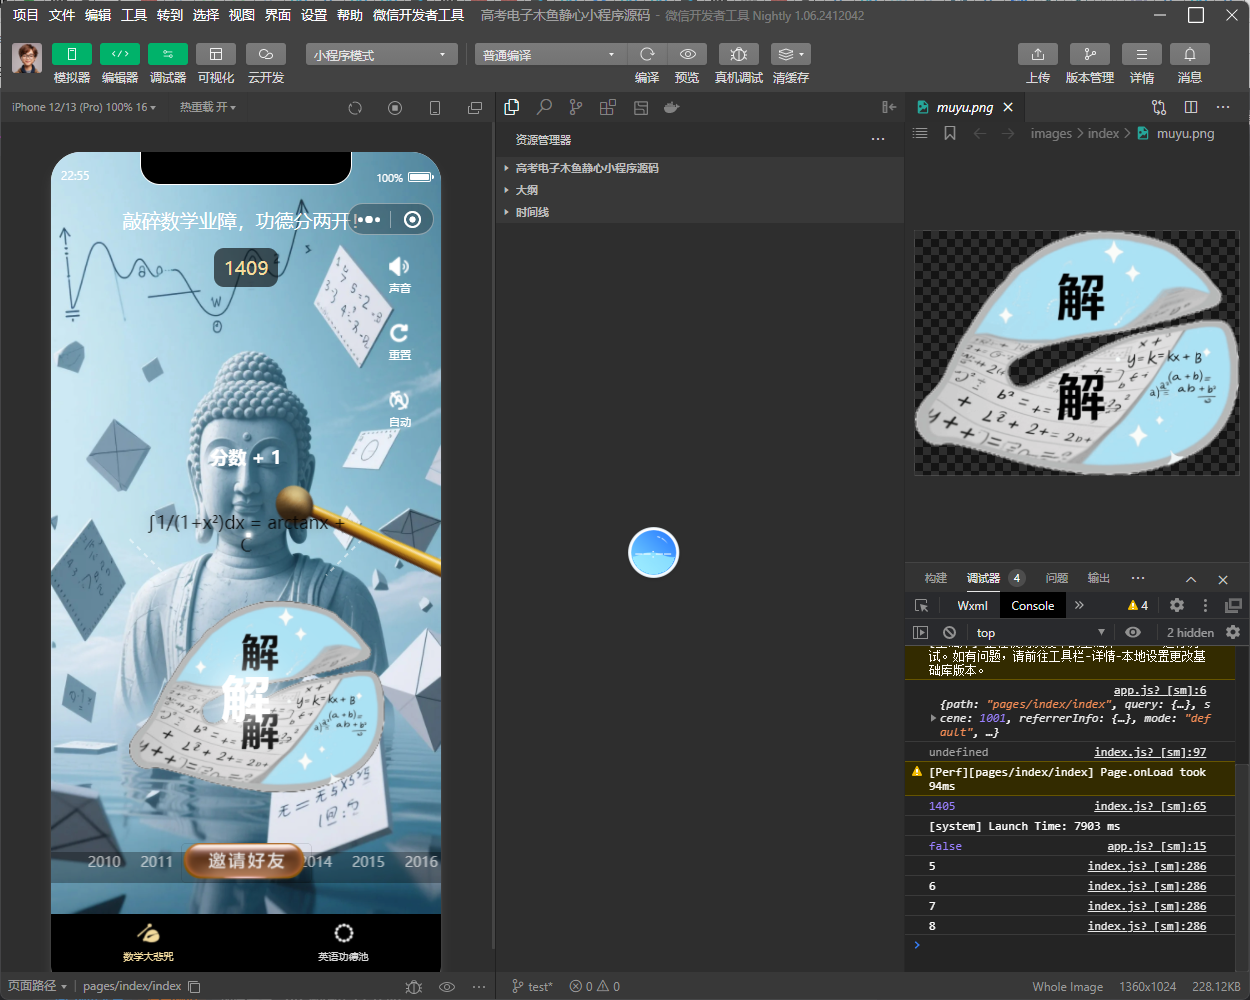The width and height of the screenshot is (1250, 1000).
Task: Open 资源管理器 more actions menu
Action: pos(878,139)
